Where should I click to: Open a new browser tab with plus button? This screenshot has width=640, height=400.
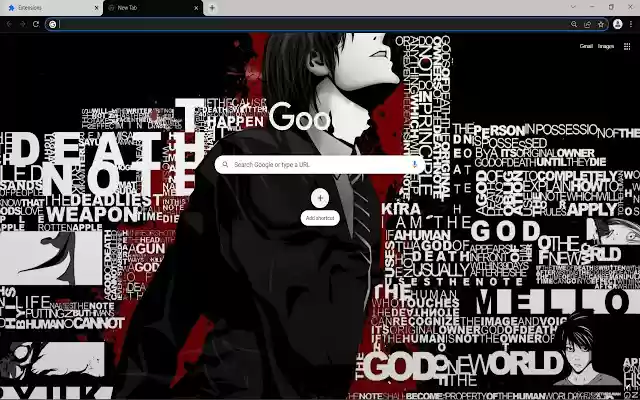click(x=212, y=8)
